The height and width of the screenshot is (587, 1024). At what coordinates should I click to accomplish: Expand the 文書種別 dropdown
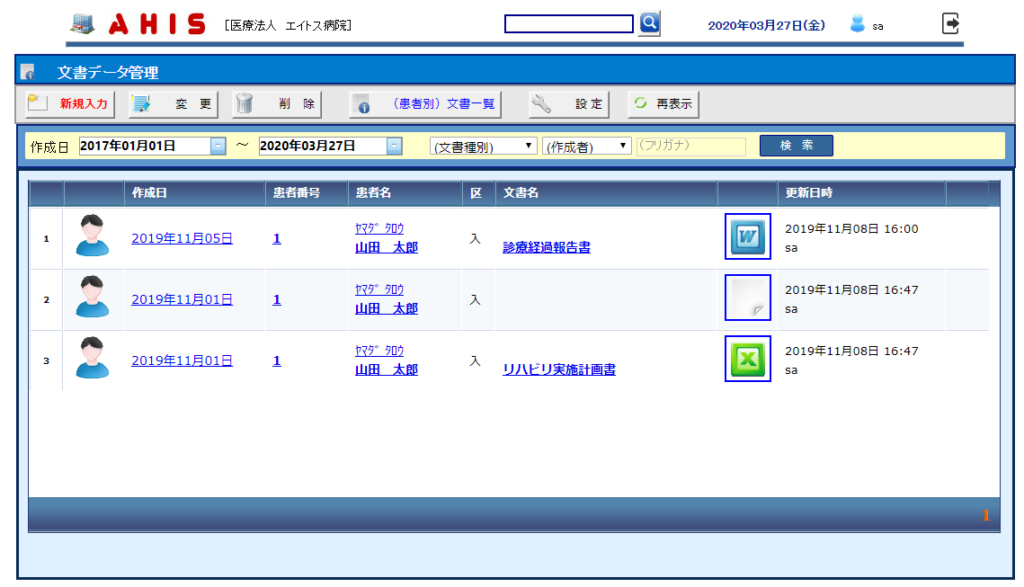(x=483, y=146)
